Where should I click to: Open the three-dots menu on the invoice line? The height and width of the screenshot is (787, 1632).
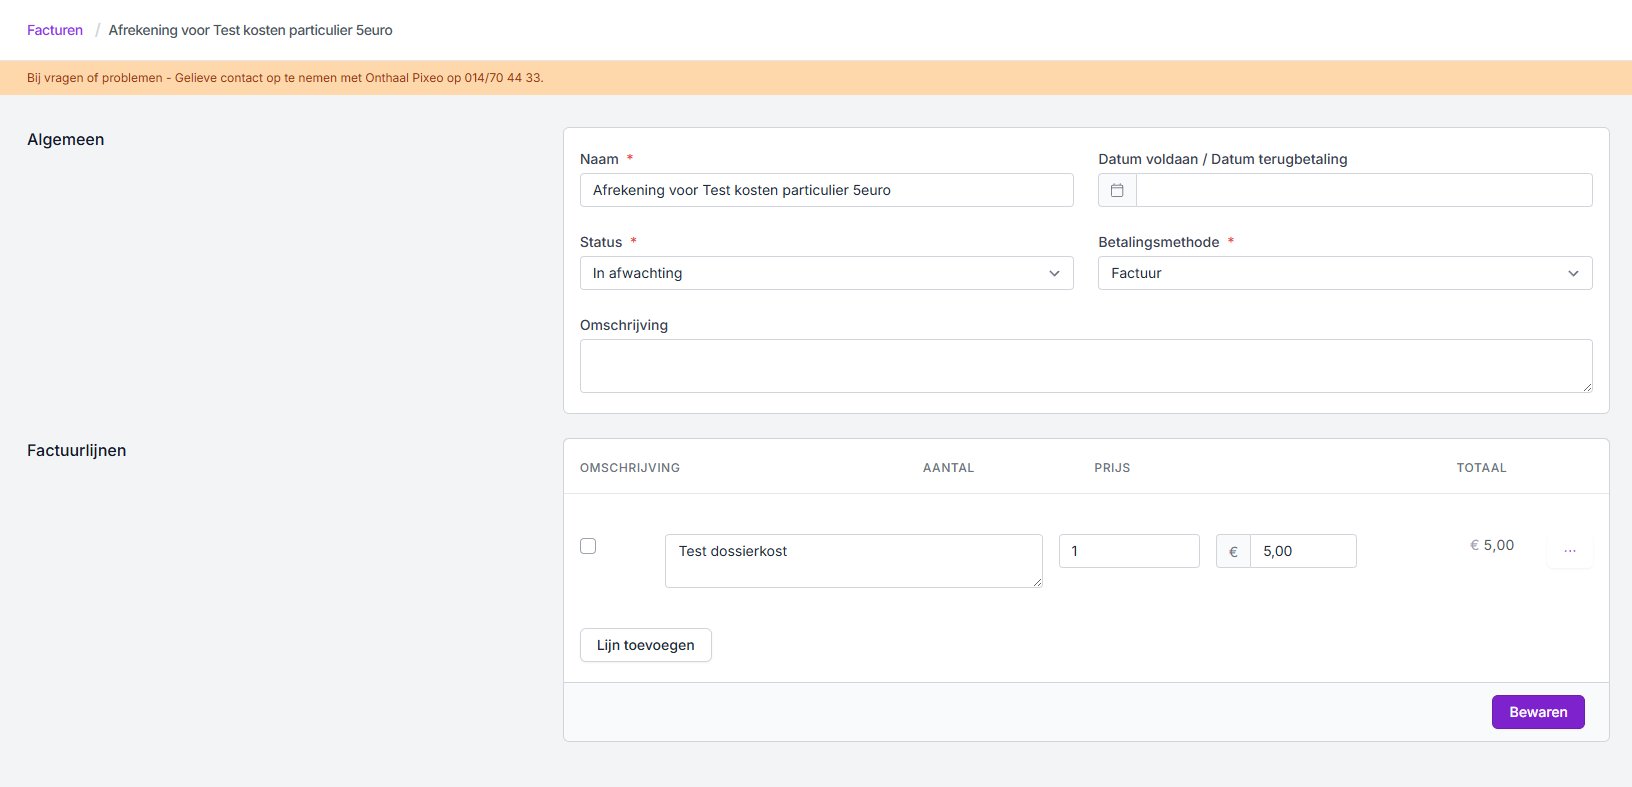[x=1569, y=551]
